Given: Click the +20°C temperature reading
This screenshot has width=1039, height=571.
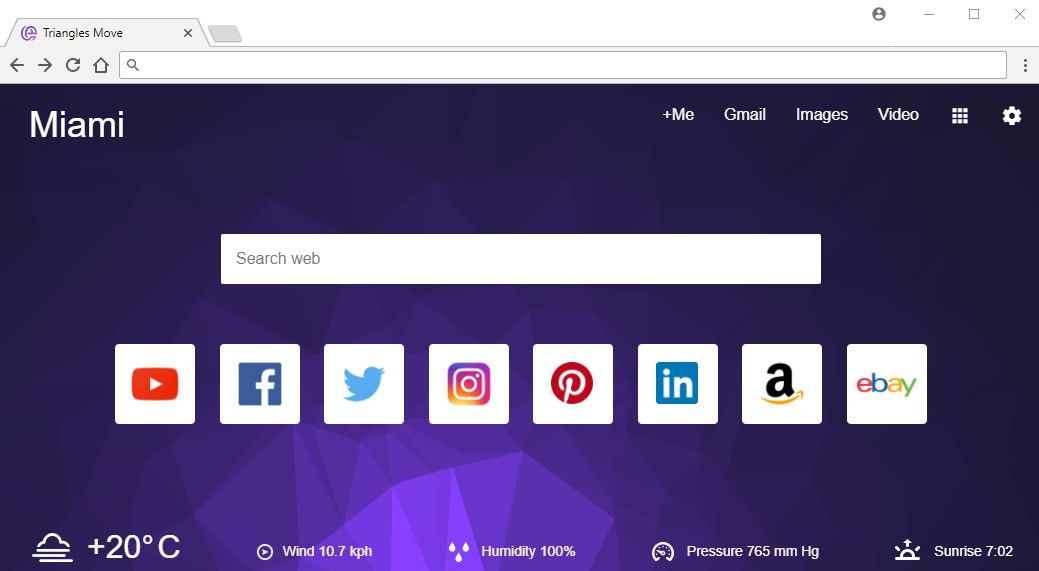Looking at the screenshot, I should (x=134, y=547).
